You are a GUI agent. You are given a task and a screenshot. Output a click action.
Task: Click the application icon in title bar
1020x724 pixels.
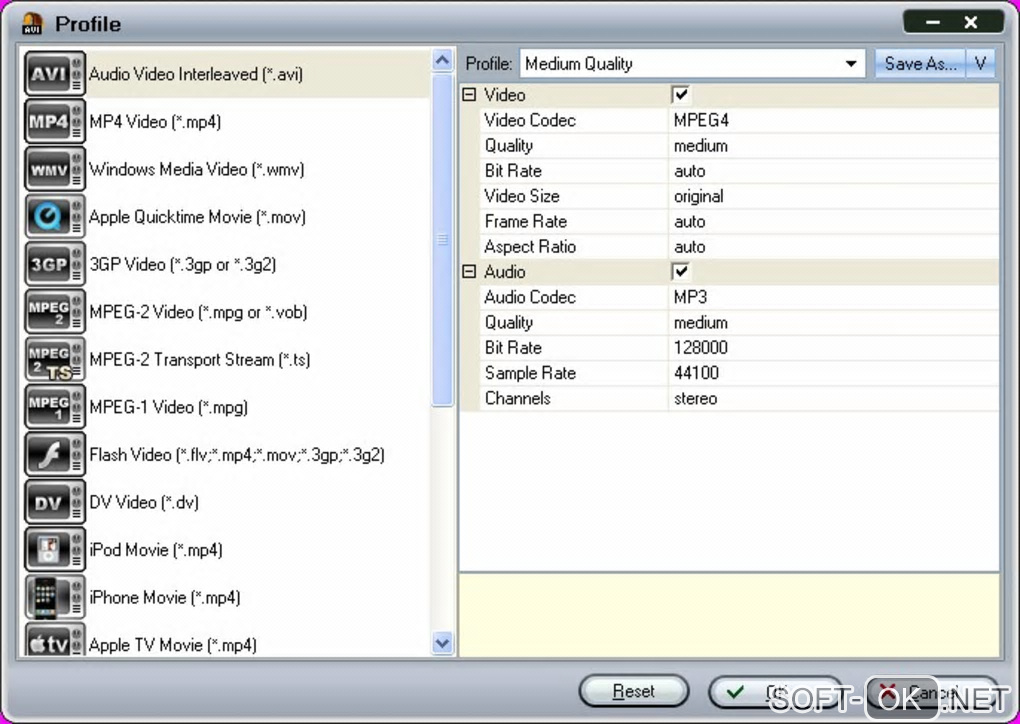32,24
